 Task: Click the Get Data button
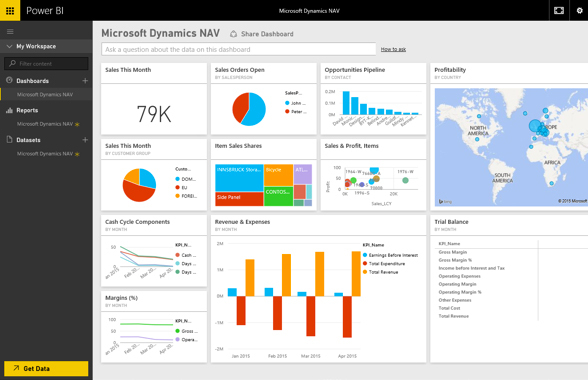(x=46, y=368)
